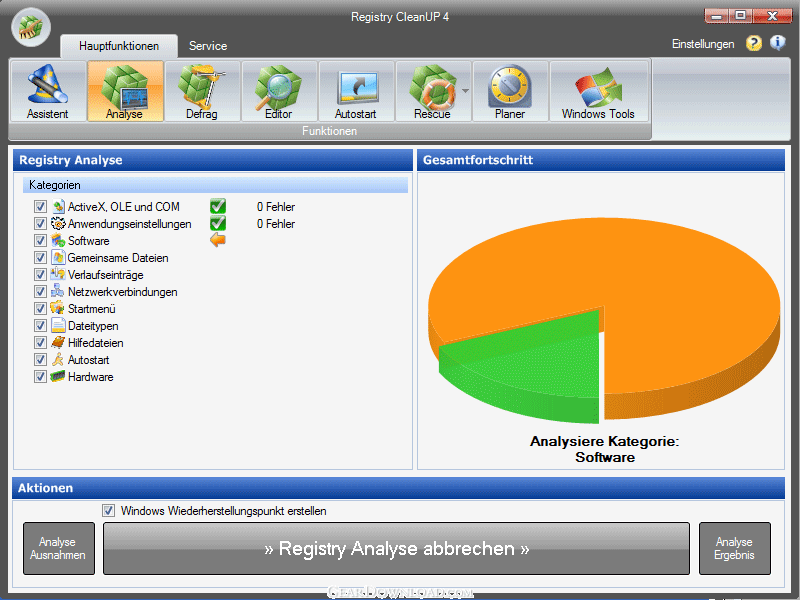Disable the Startmenü checkbox

click(40, 309)
